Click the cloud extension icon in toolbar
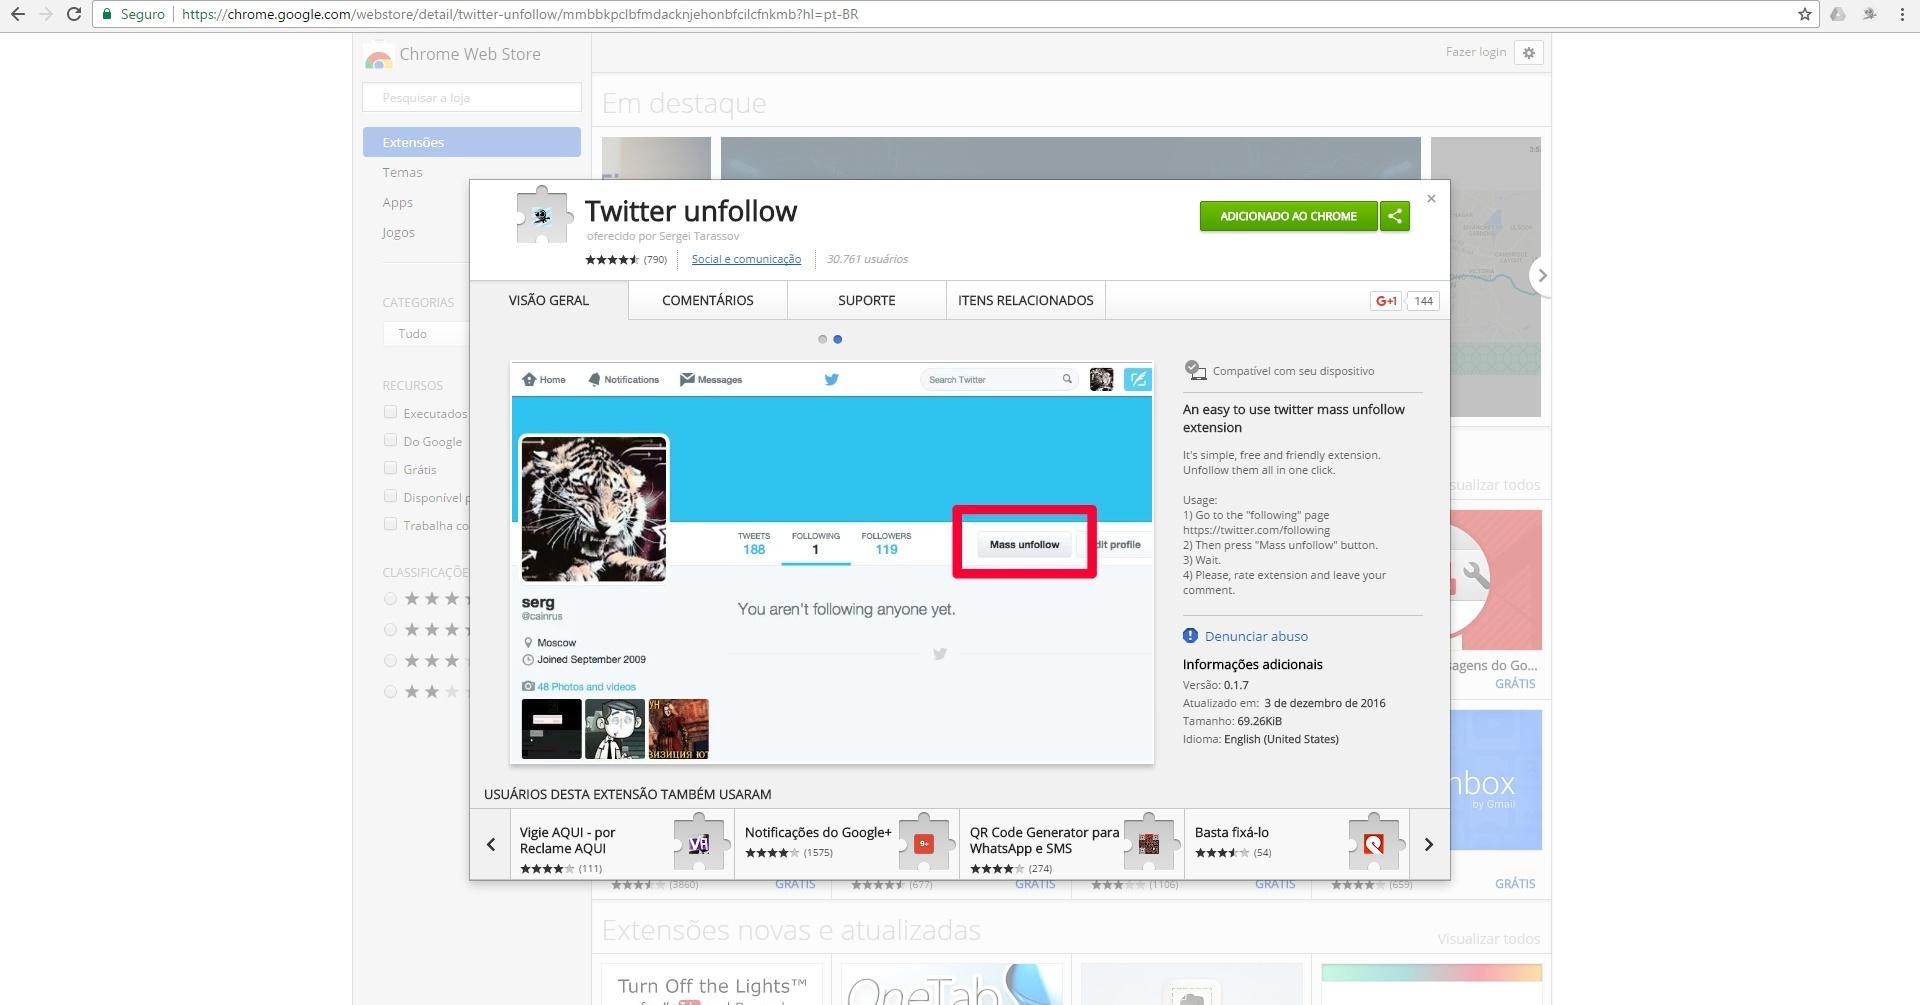Image resolution: width=1920 pixels, height=1005 pixels. point(1837,14)
